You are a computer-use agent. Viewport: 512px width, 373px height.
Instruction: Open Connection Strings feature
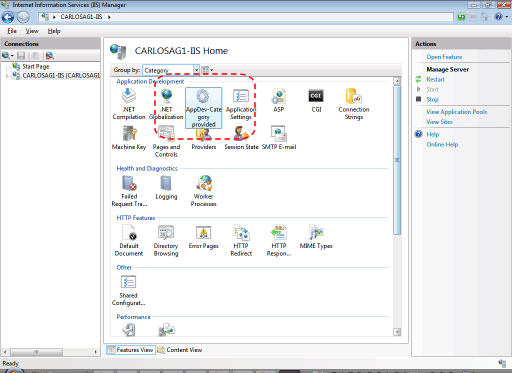[x=354, y=104]
